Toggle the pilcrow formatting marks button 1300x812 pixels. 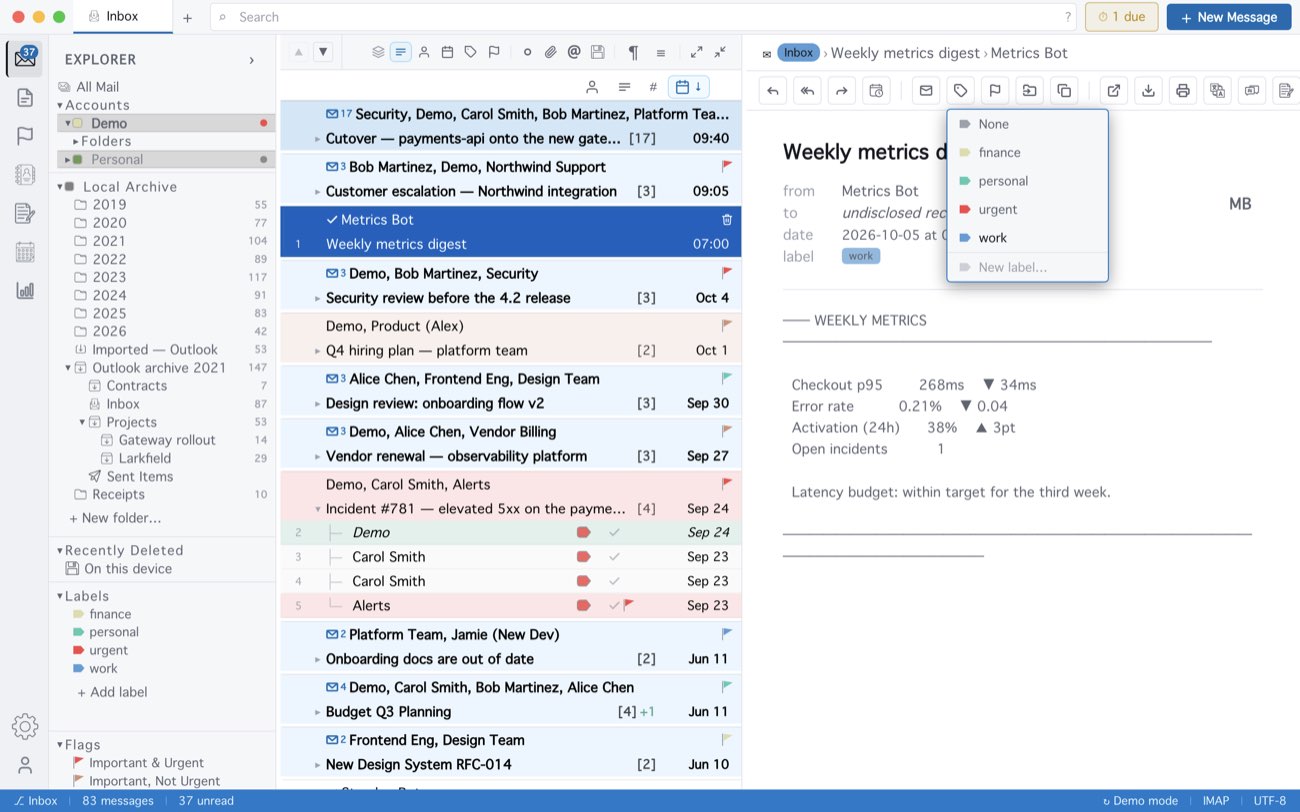click(x=633, y=52)
